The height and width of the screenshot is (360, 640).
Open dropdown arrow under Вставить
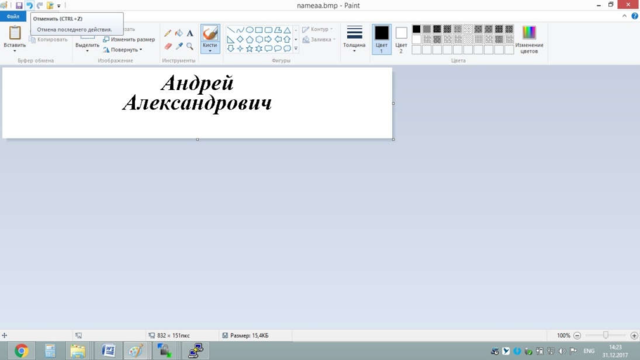click(x=15, y=51)
